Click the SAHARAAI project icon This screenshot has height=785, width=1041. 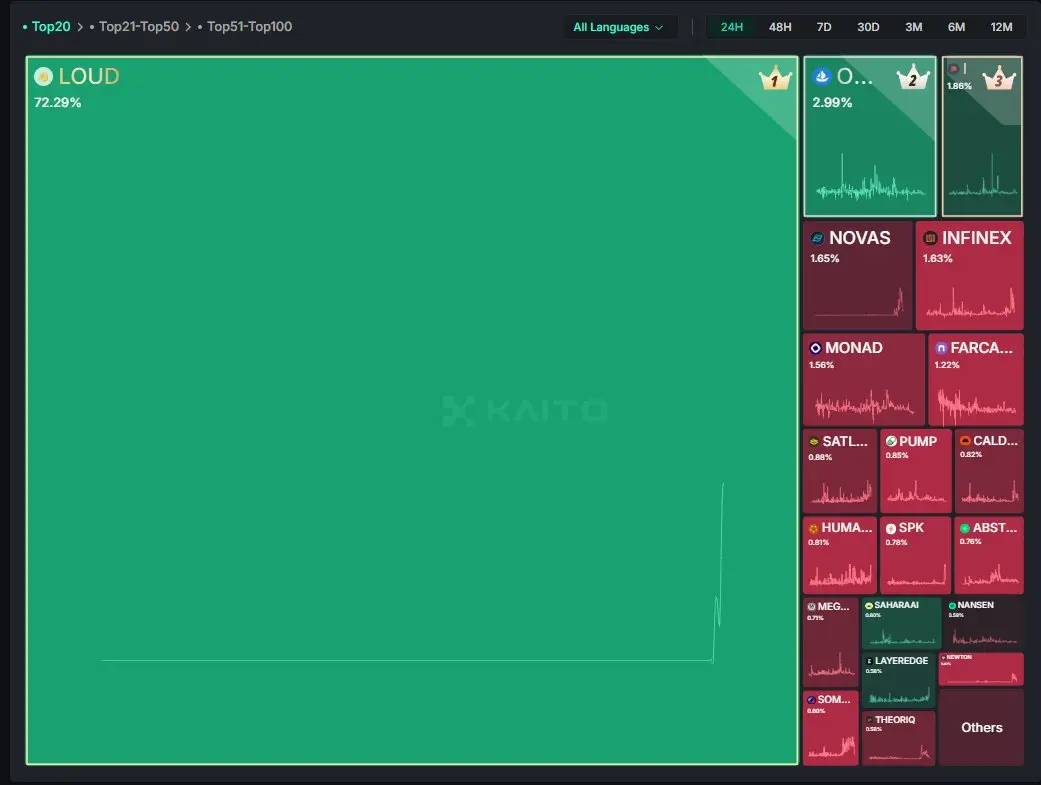[x=868, y=606]
